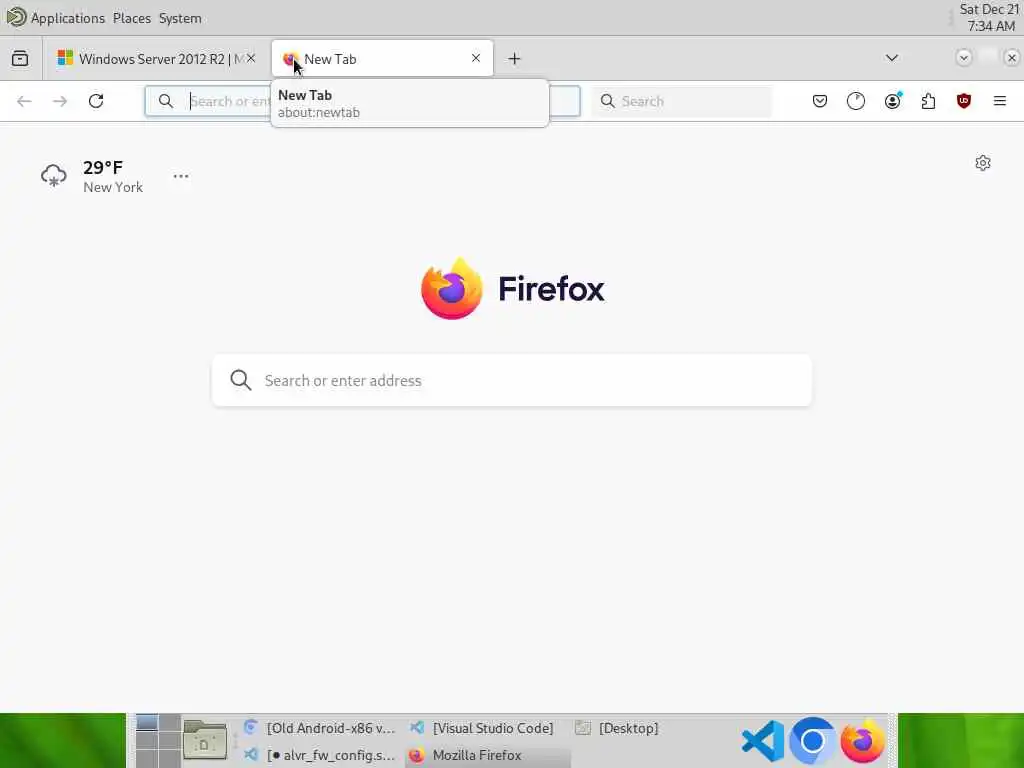
Task: Save page to Pocket
Action: point(820,101)
